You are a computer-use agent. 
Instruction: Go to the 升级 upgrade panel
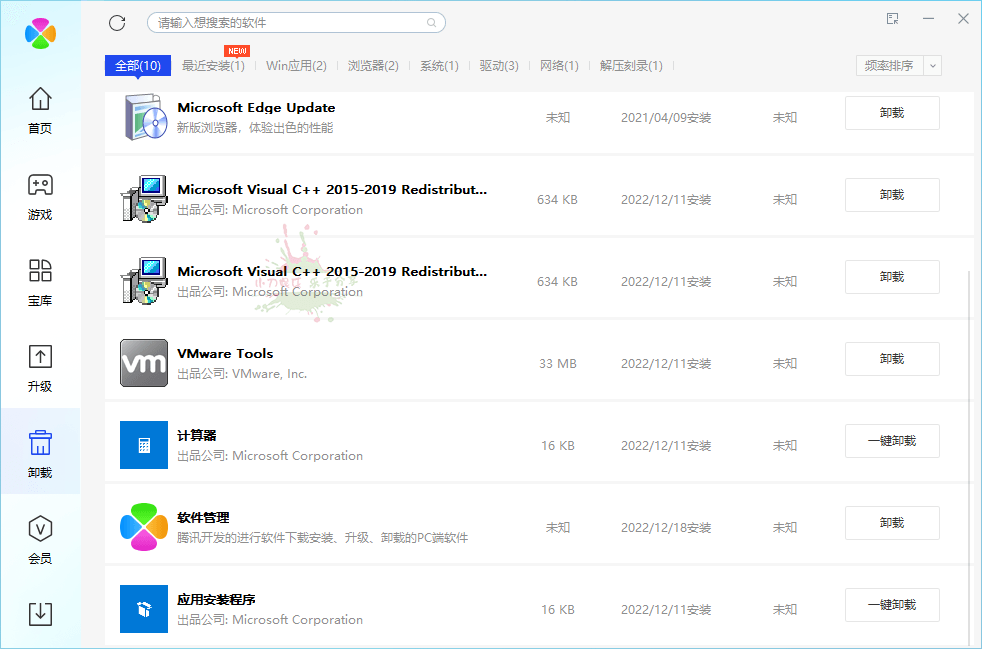40,366
